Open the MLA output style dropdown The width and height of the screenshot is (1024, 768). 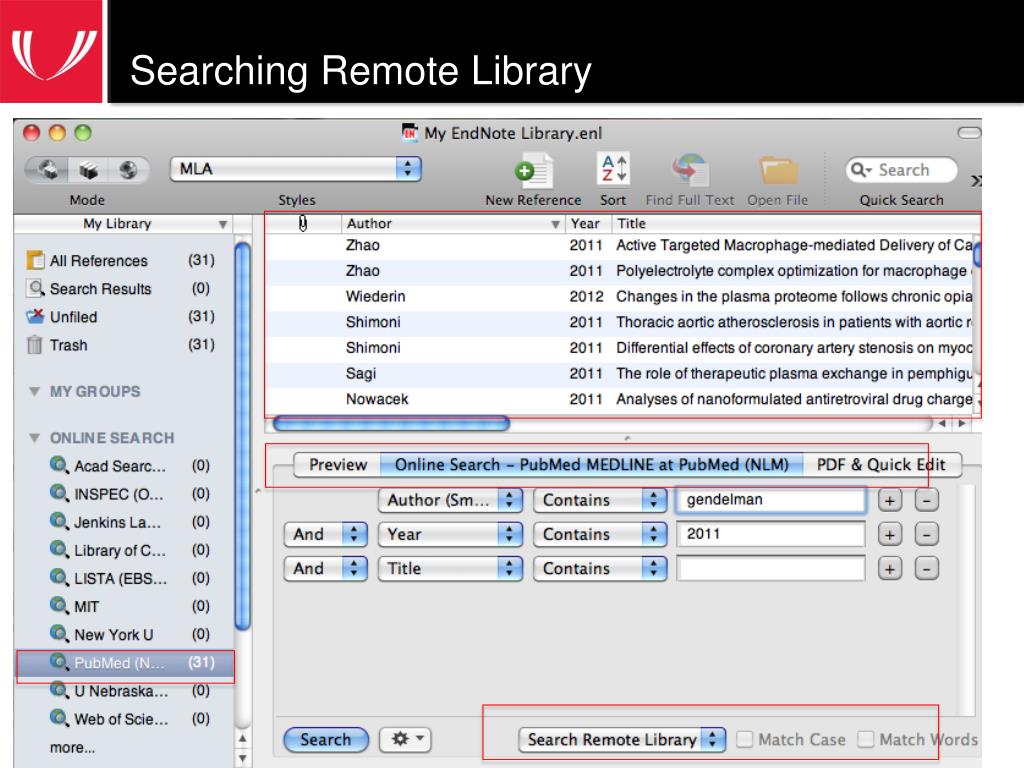click(296, 170)
